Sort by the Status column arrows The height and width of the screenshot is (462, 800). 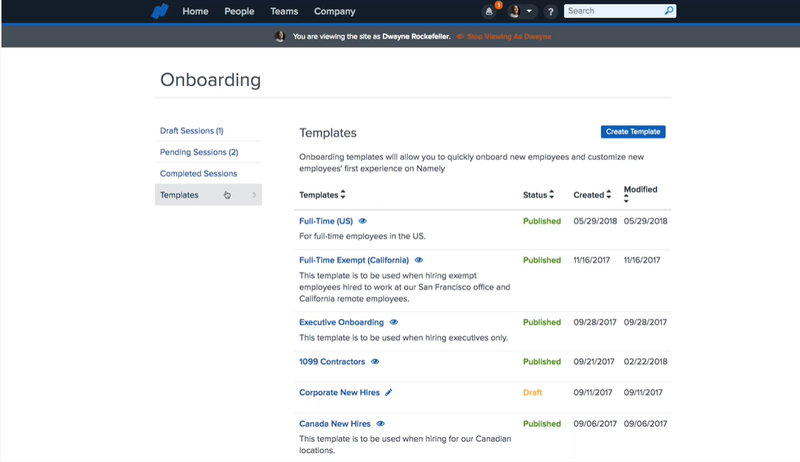point(552,195)
